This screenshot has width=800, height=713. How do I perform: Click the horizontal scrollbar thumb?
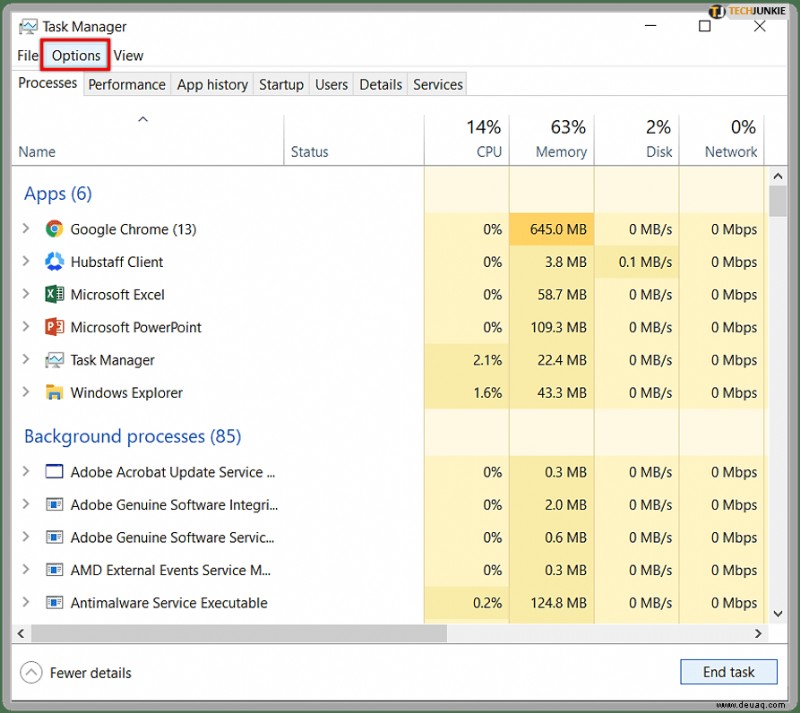[x=239, y=633]
